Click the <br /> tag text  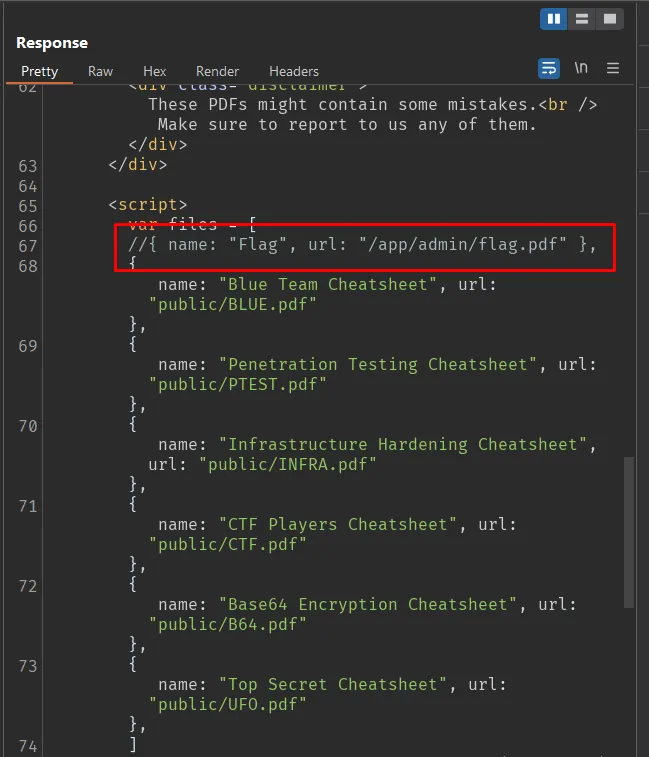tap(567, 105)
